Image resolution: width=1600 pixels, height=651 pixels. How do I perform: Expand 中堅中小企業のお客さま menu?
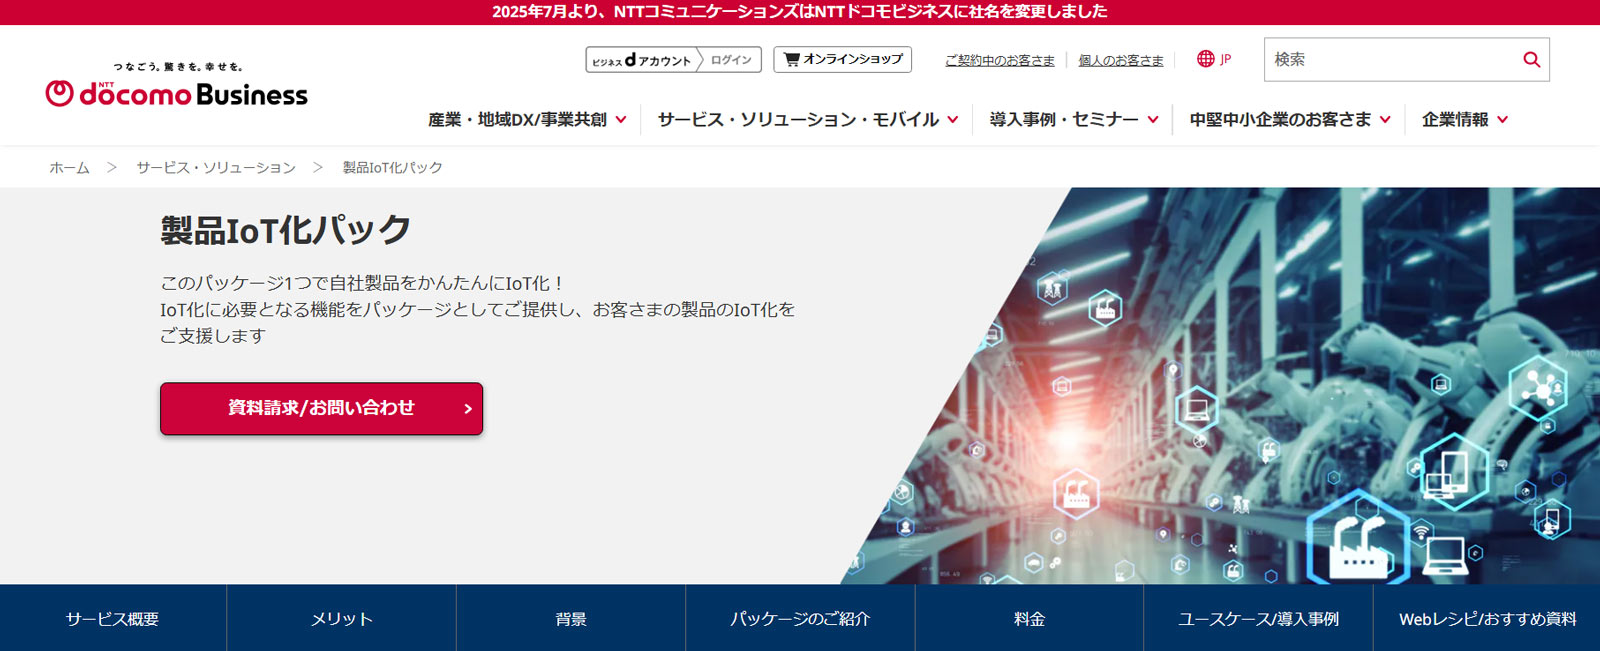[1290, 119]
